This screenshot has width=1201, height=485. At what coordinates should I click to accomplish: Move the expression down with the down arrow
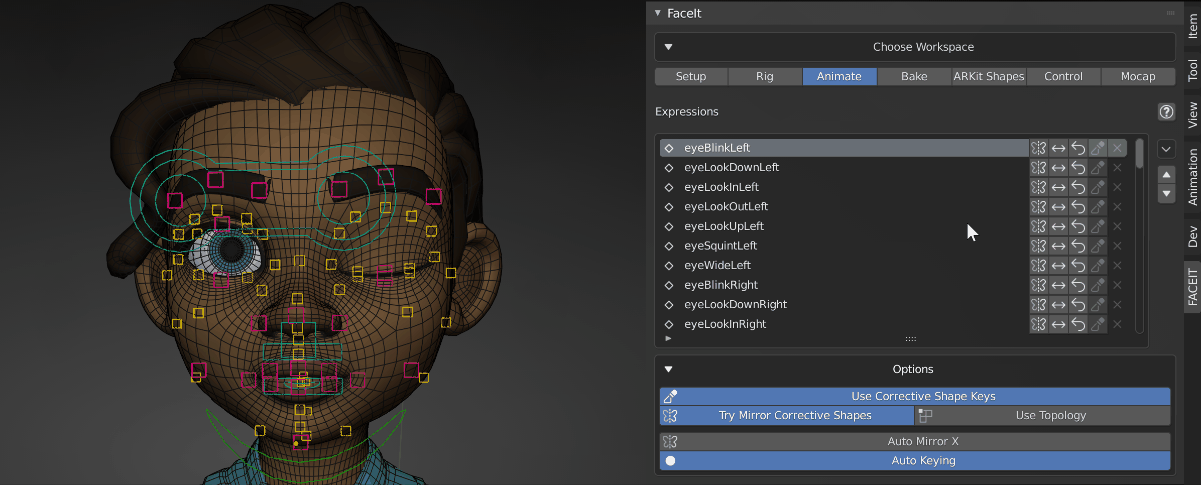[1165, 192]
